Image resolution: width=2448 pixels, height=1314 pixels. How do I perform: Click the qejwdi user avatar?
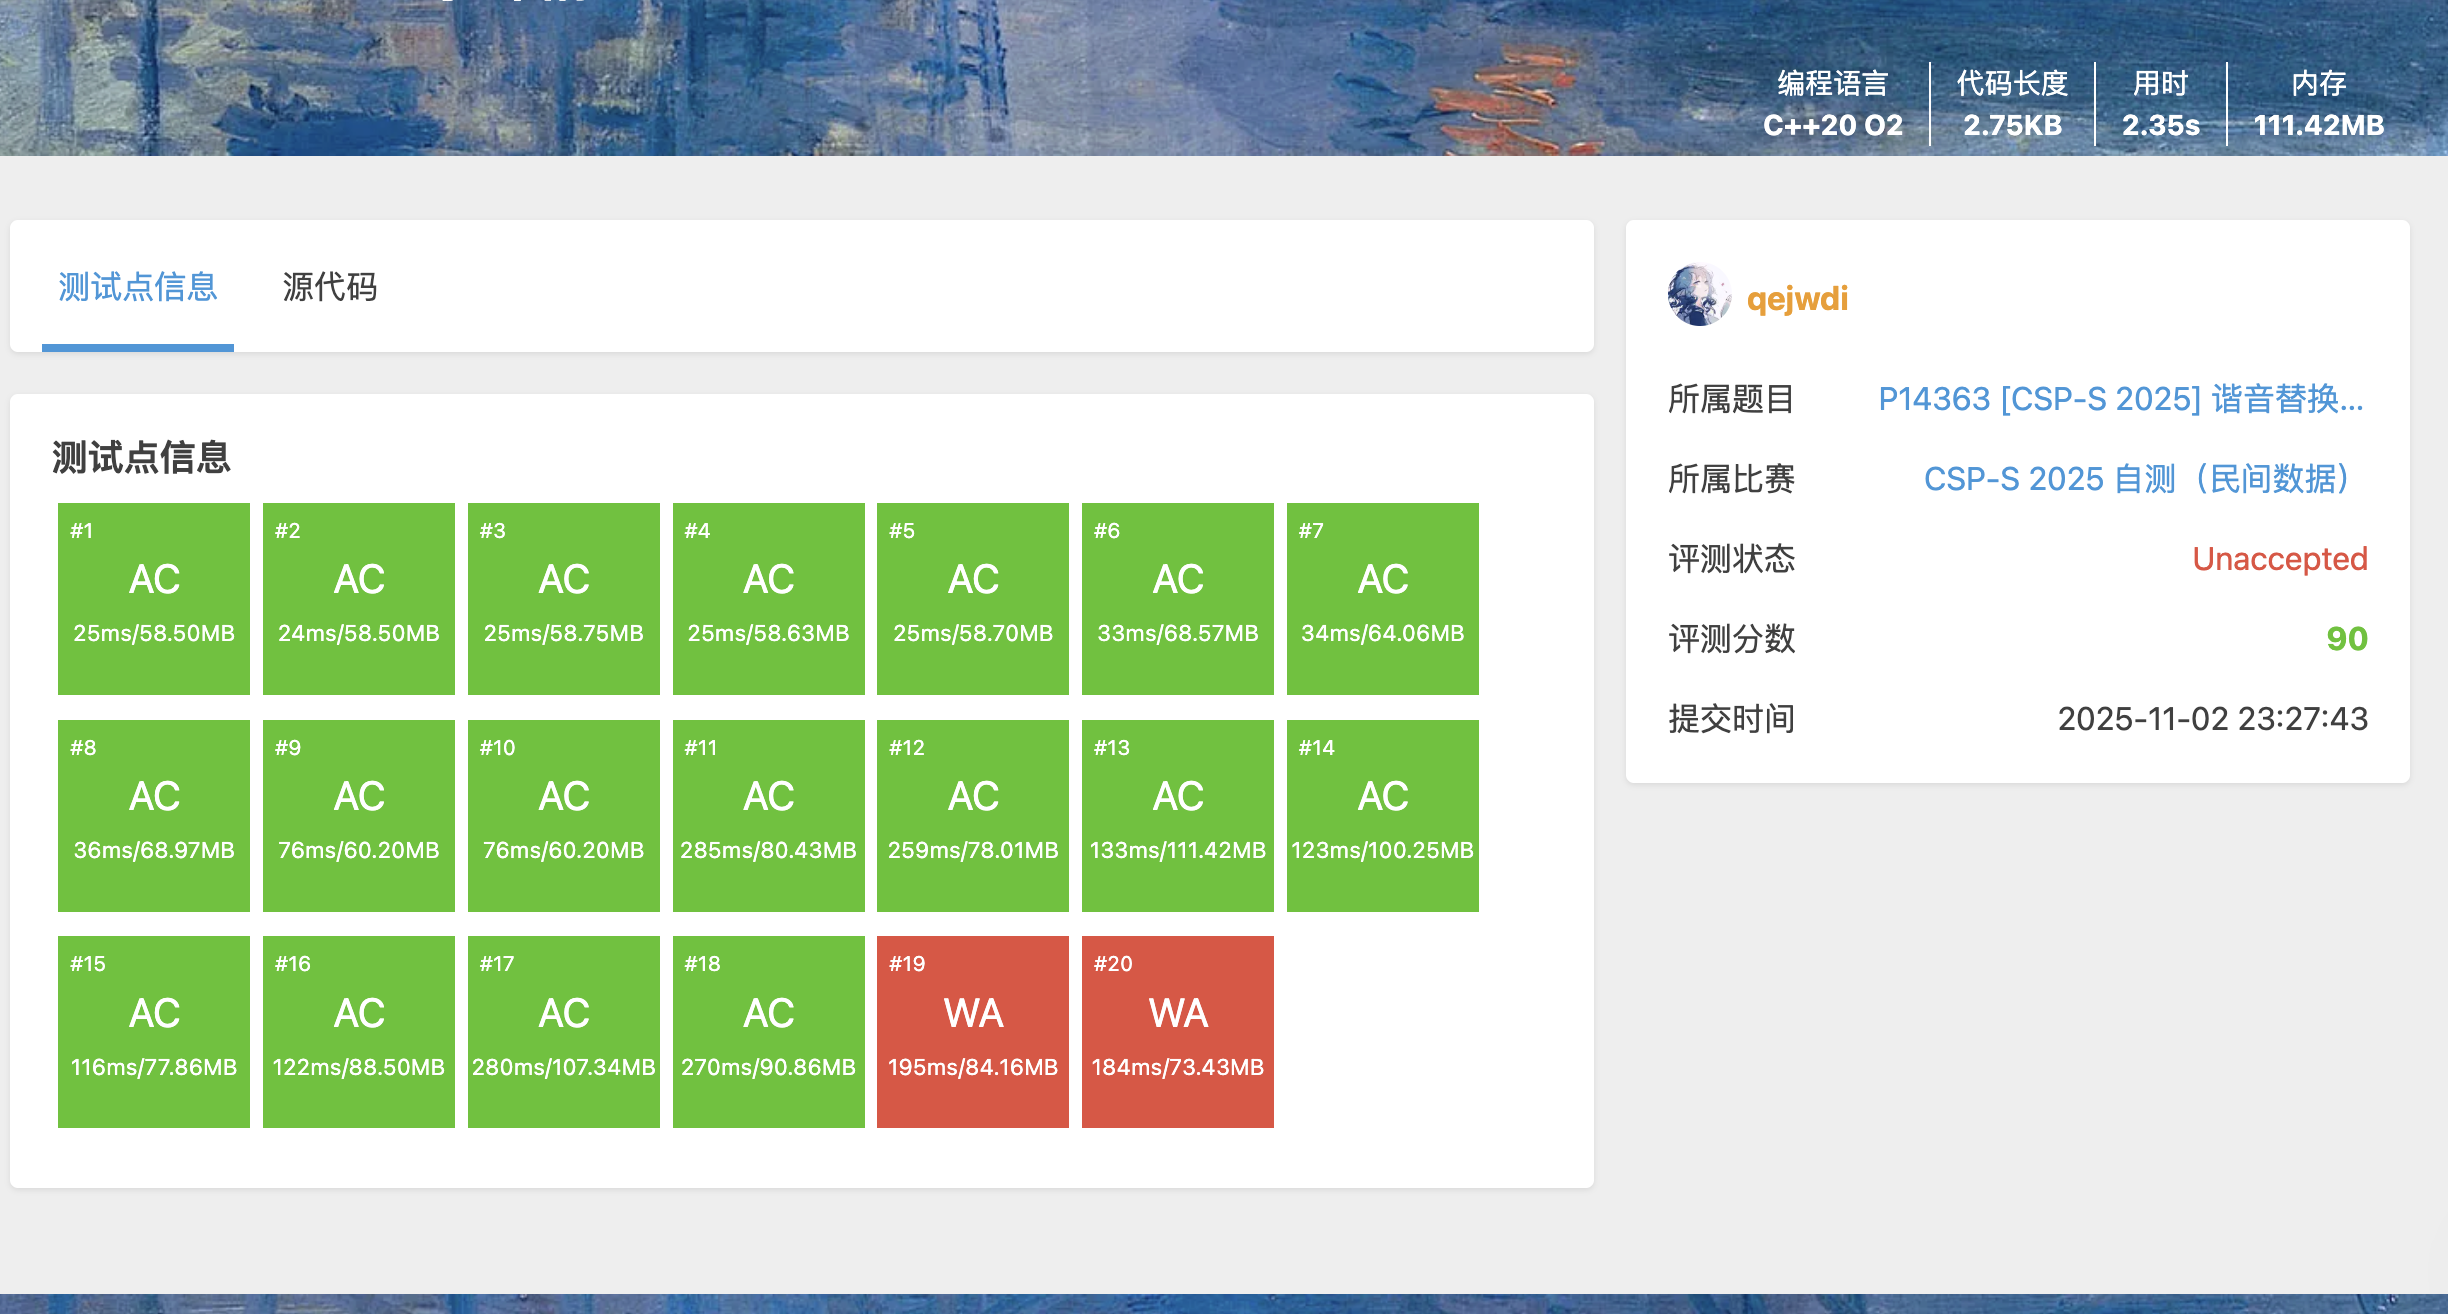[1698, 296]
